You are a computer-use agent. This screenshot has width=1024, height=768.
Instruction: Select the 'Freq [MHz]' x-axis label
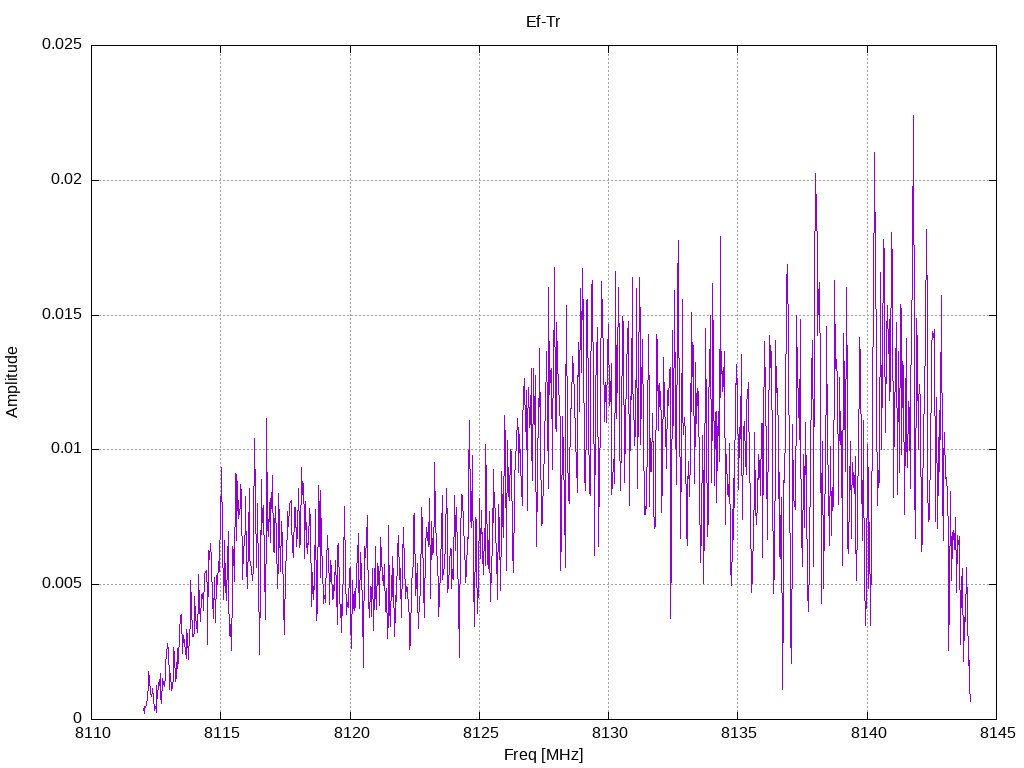tap(543, 755)
